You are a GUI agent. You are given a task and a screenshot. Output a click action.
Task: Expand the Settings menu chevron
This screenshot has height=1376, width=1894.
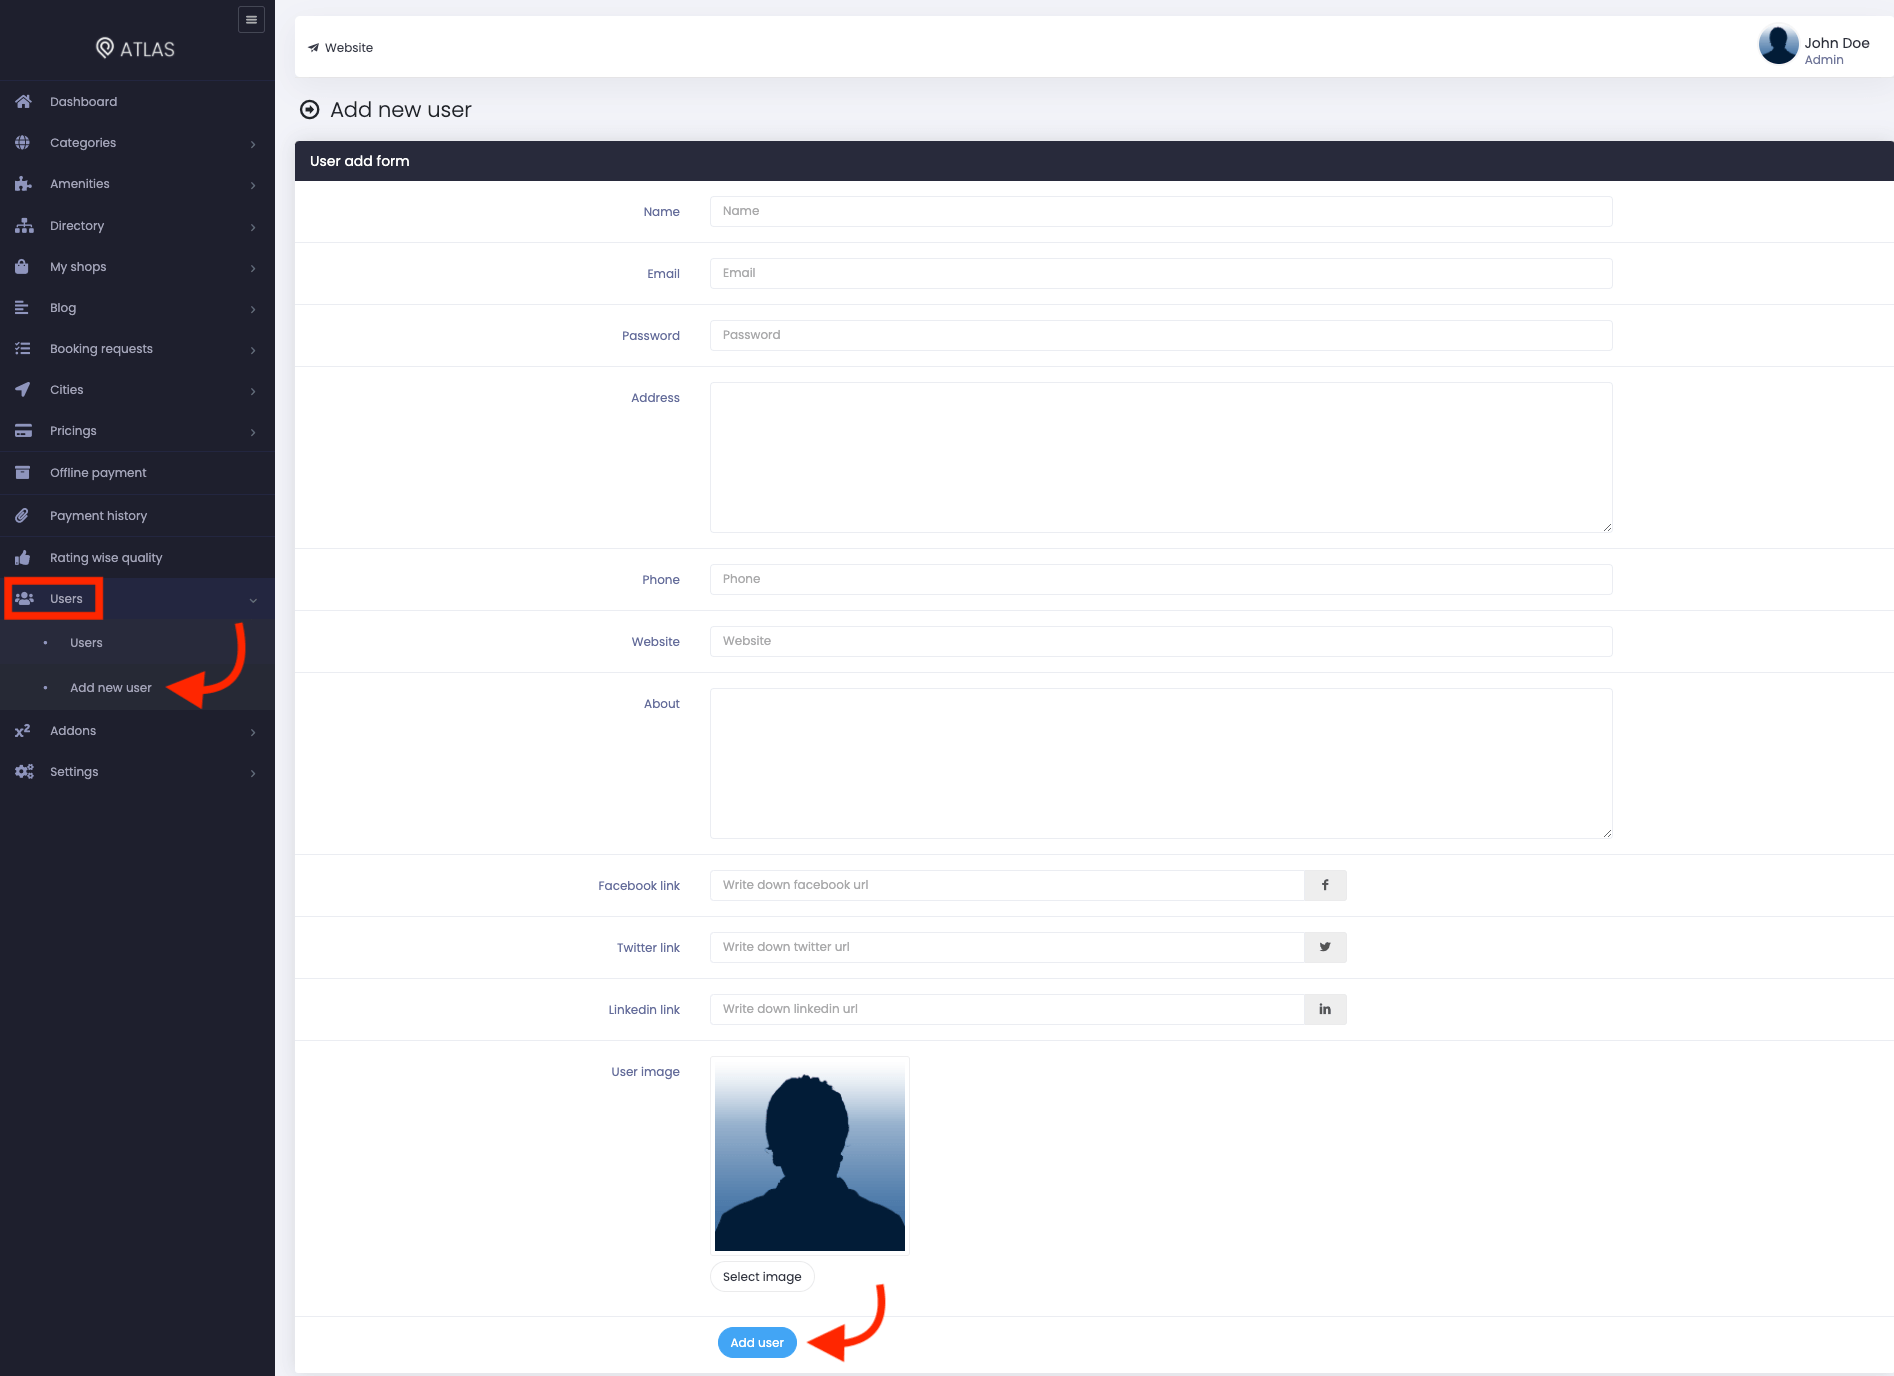point(253,773)
